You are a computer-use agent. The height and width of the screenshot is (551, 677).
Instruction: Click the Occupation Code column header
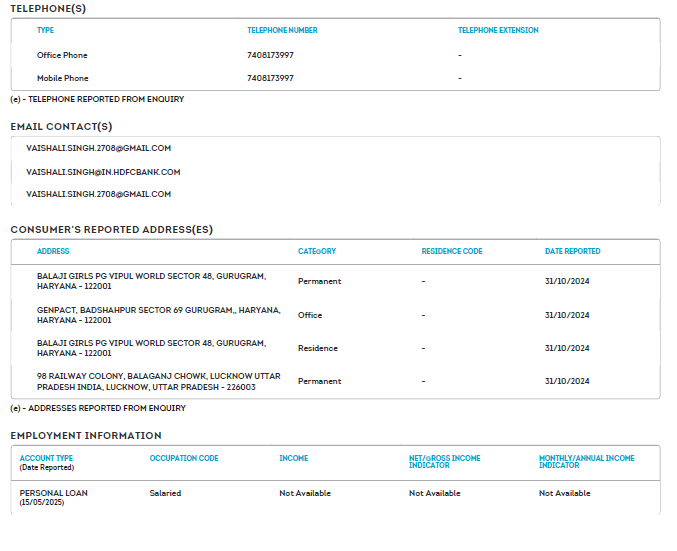coord(184,458)
